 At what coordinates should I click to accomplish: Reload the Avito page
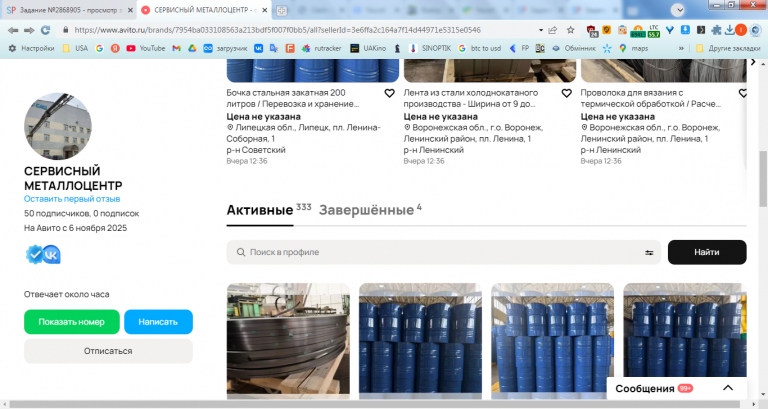point(46,30)
